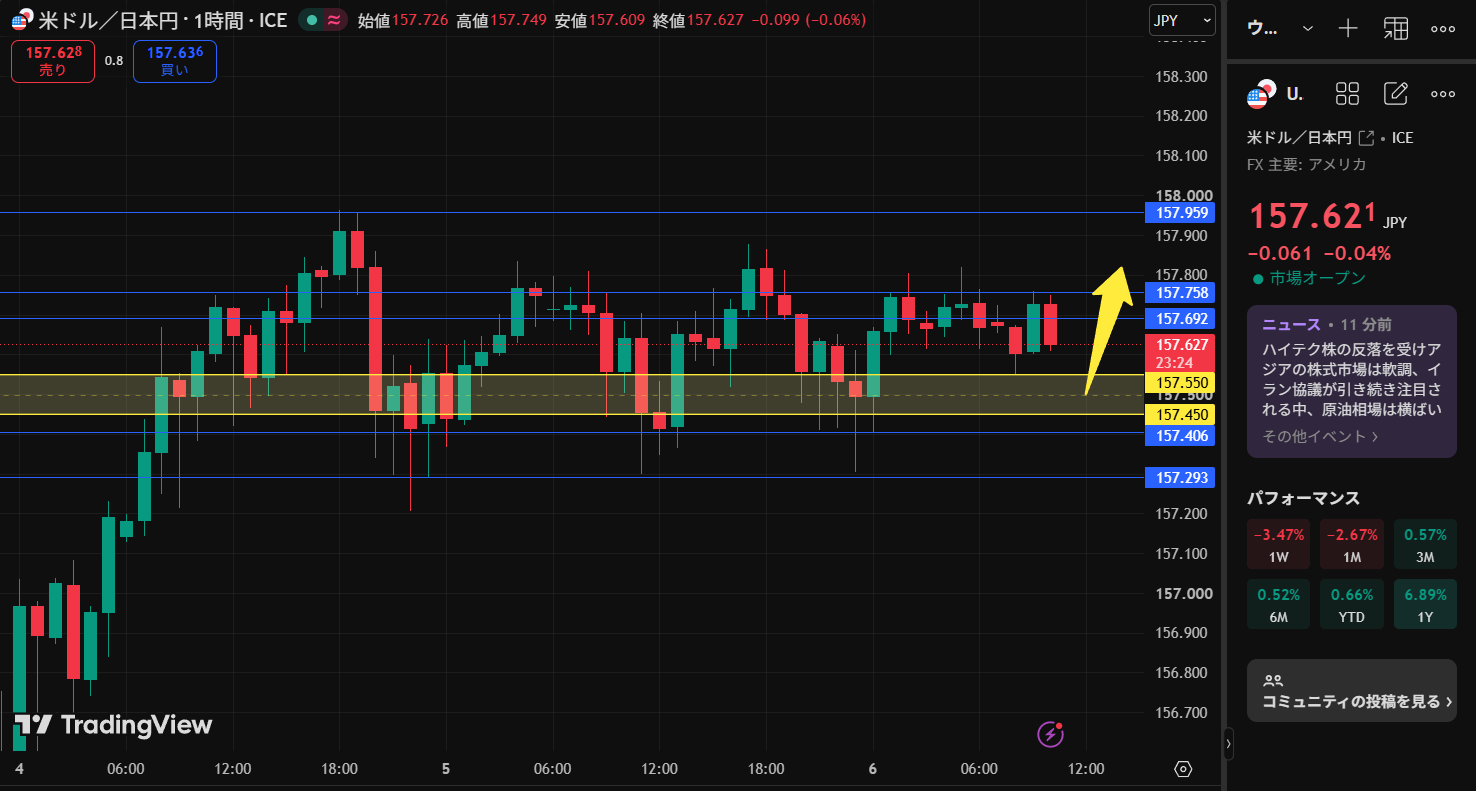Image resolution: width=1476 pixels, height=791 pixels.
Task: Select the 157.758 price line label
Action: [x=1182, y=293]
